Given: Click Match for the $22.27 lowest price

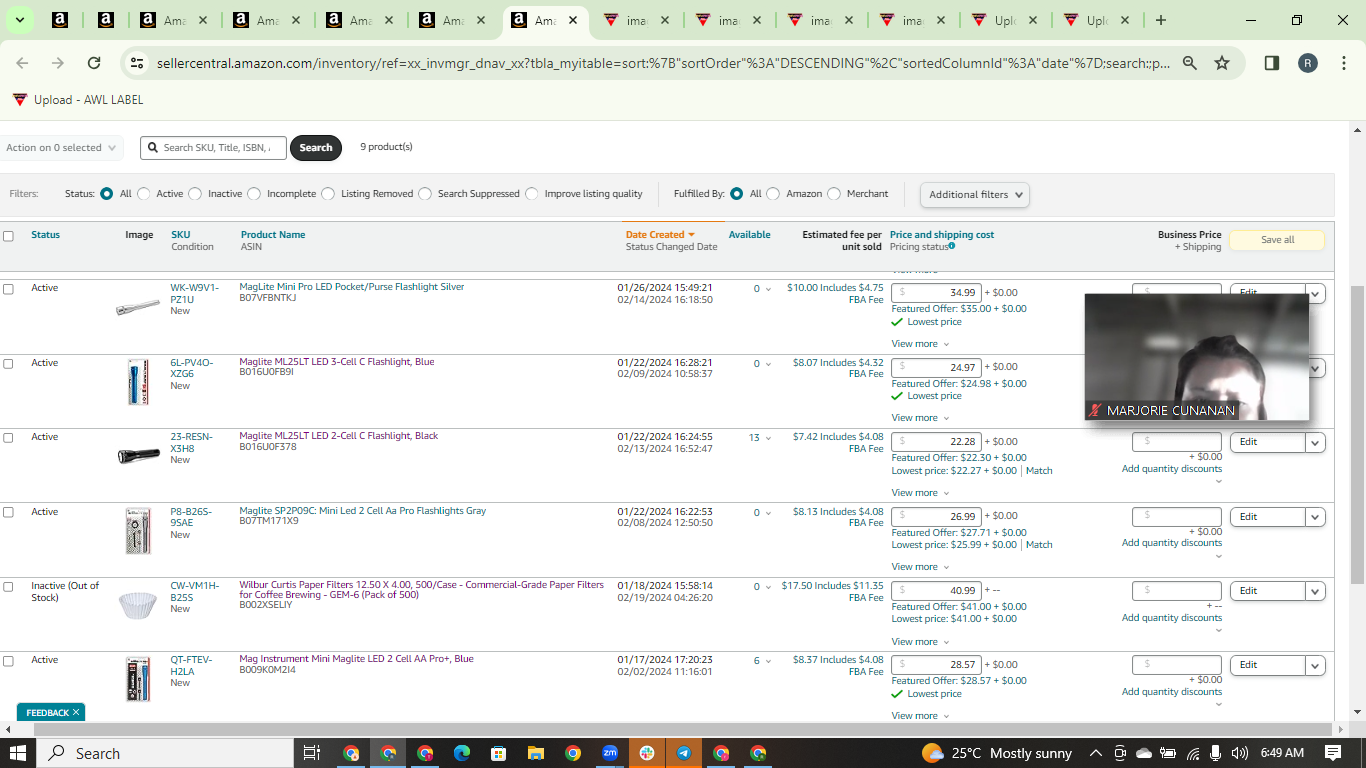Looking at the screenshot, I should pyautogui.click(x=1039, y=471).
